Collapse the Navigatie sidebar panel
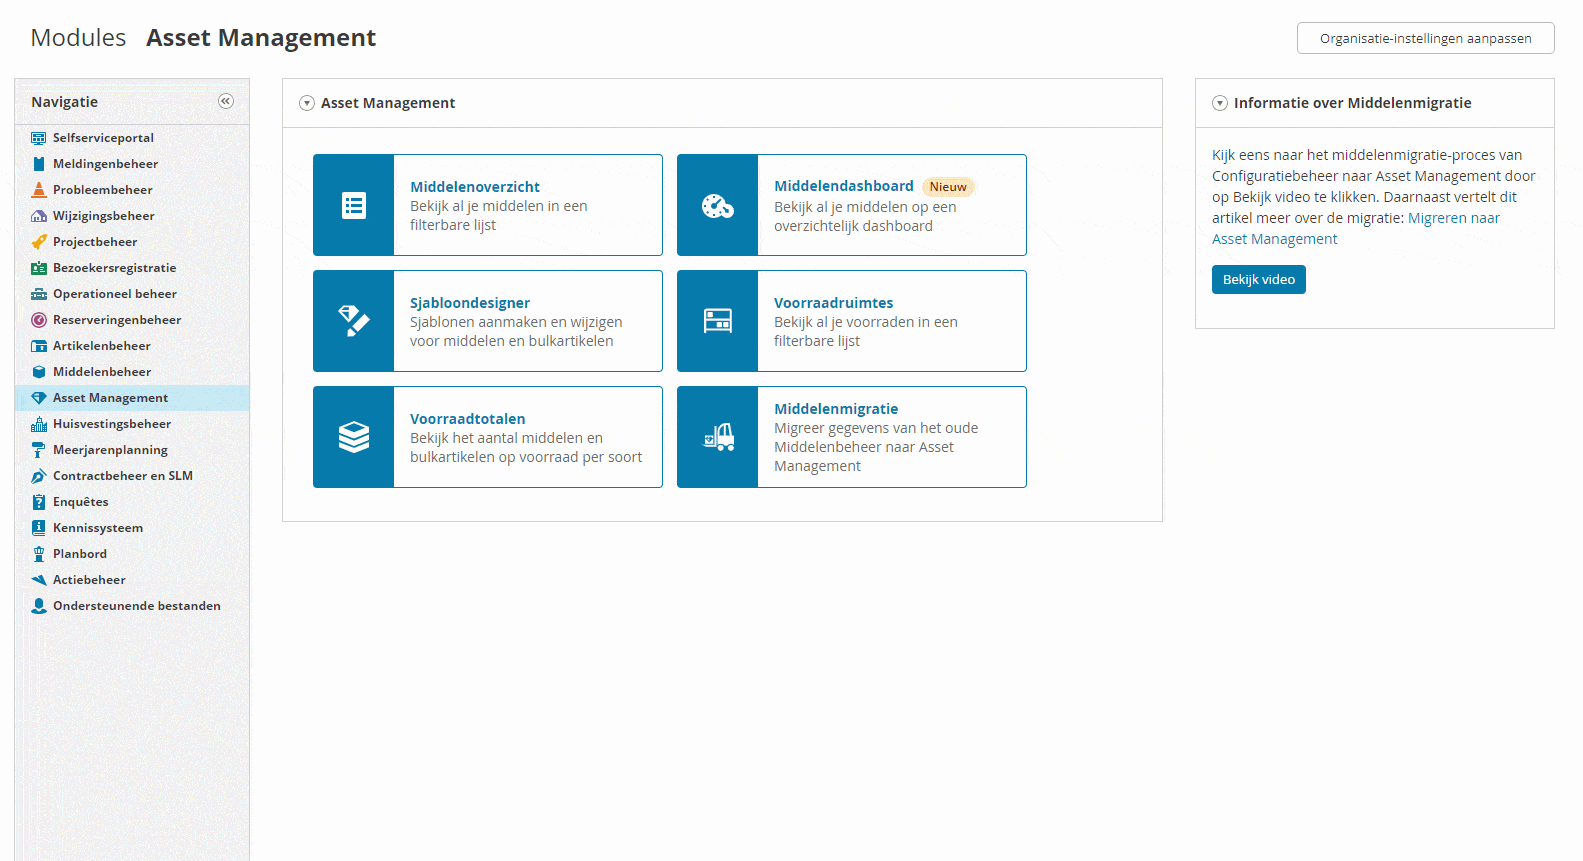The height and width of the screenshot is (861, 1583). tap(226, 101)
